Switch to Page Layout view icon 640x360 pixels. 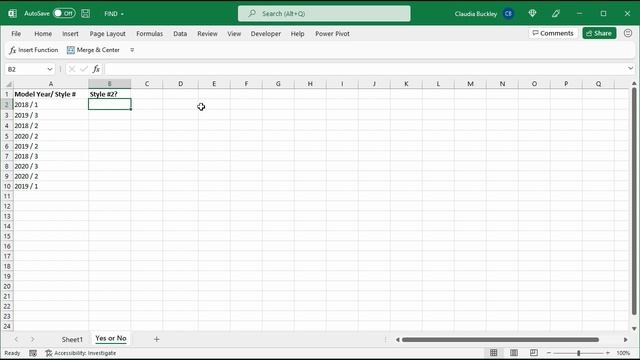click(x=514, y=353)
